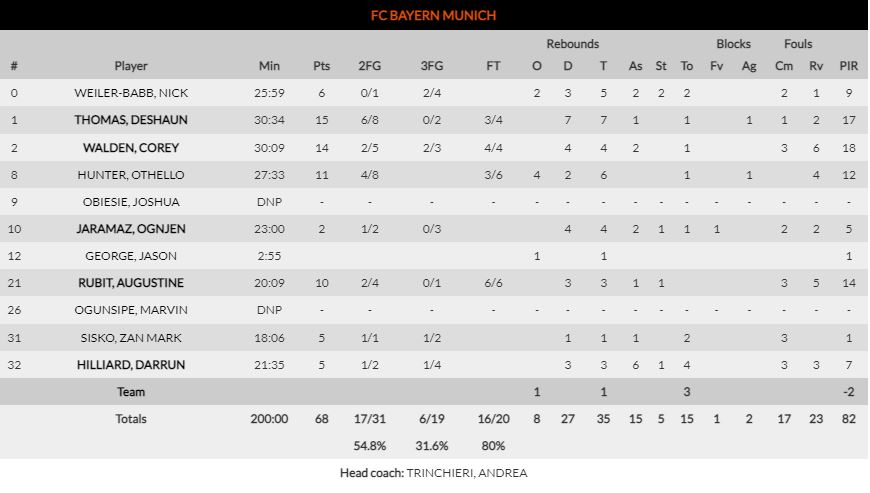Click the Pts column header
Image resolution: width=870 pixels, height=493 pixels.
321,66
